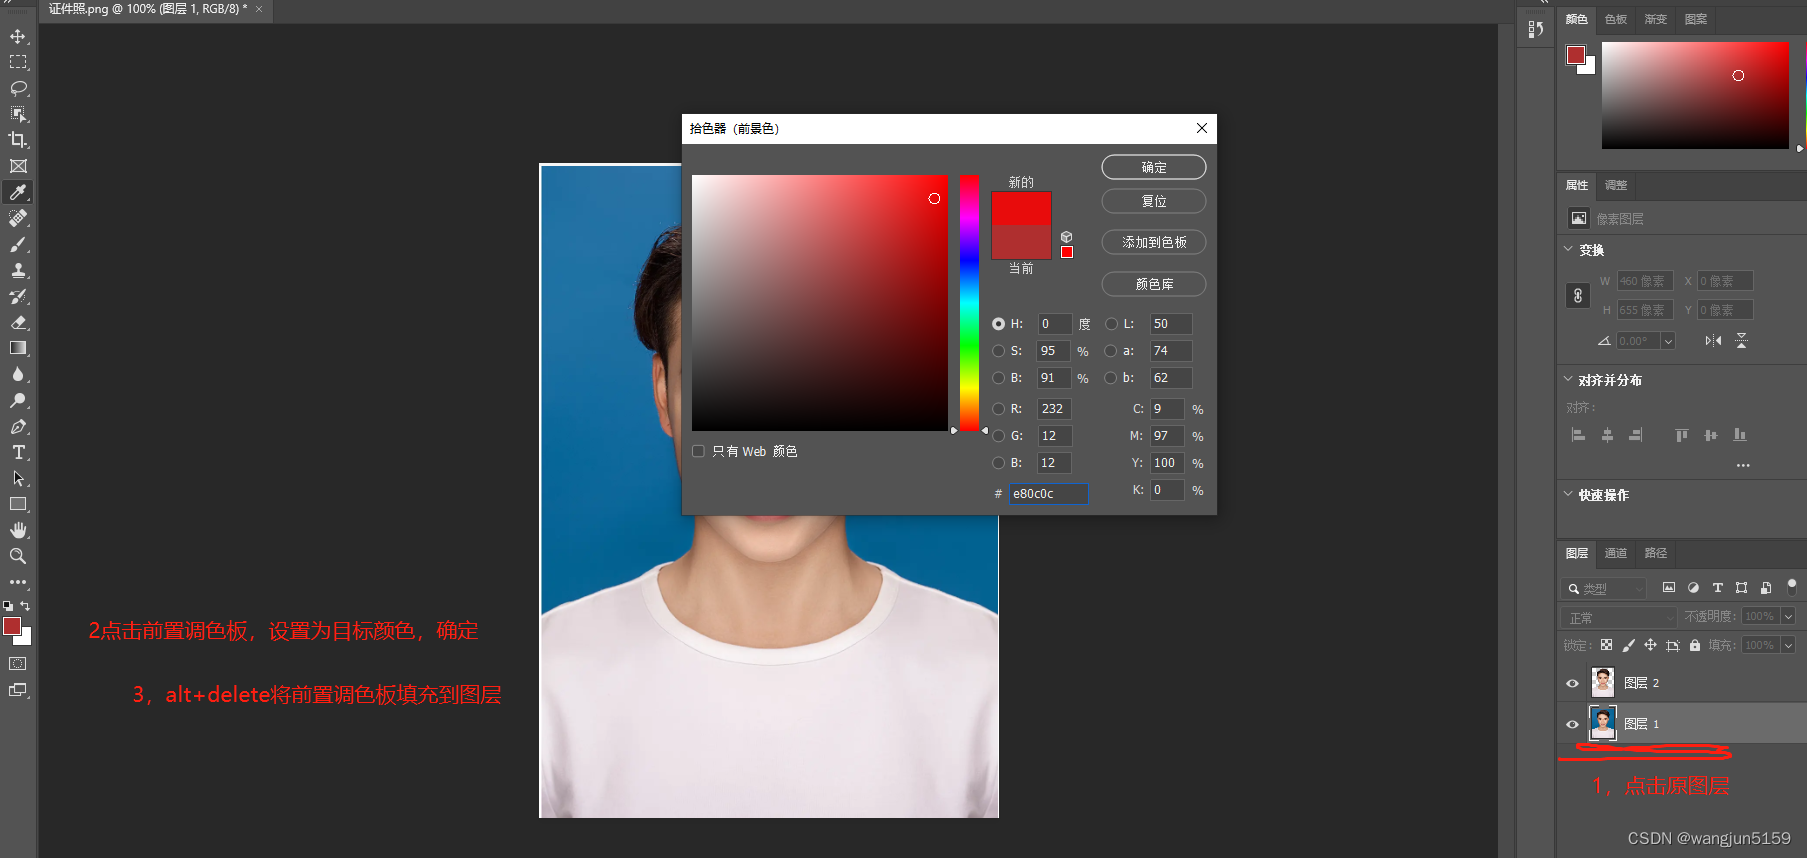Screen dimensions: 1807x858
Task: Select the Eraser tool
Action: [x=18, y=322]
